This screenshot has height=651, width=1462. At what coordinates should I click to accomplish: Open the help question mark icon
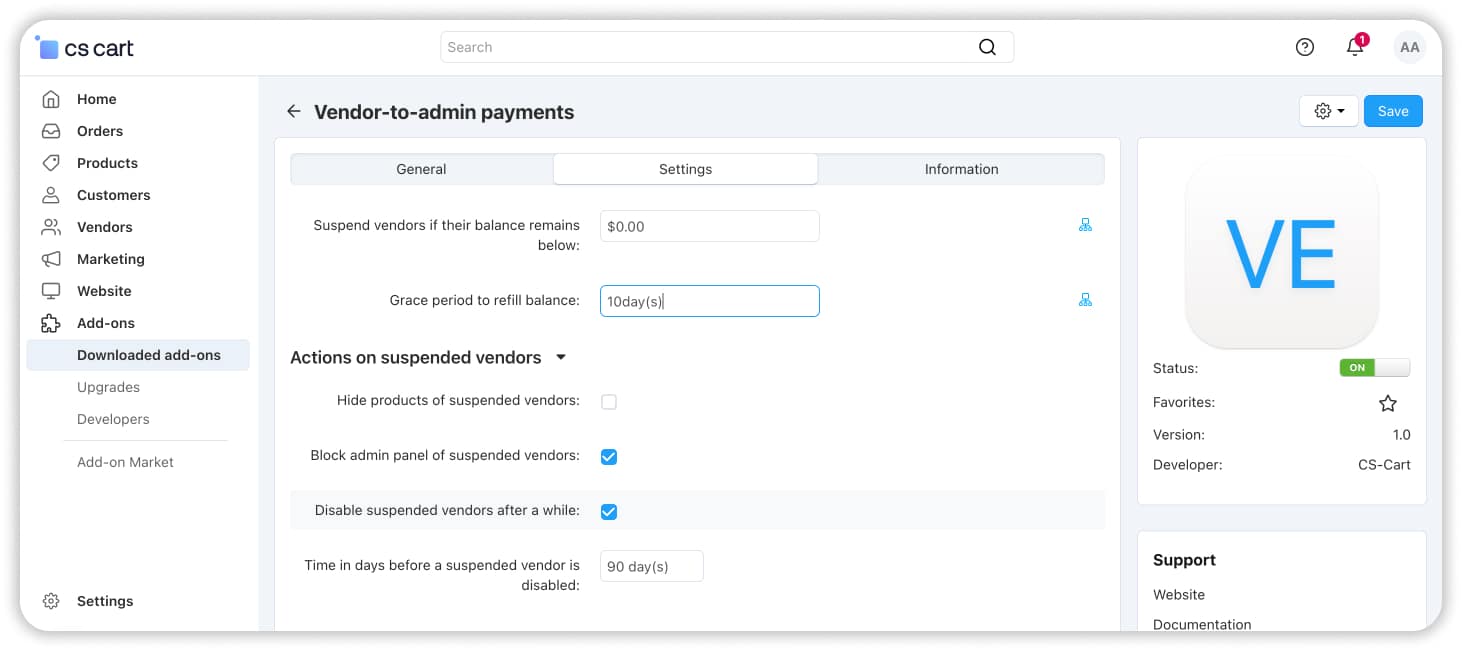click(1305, 47)
